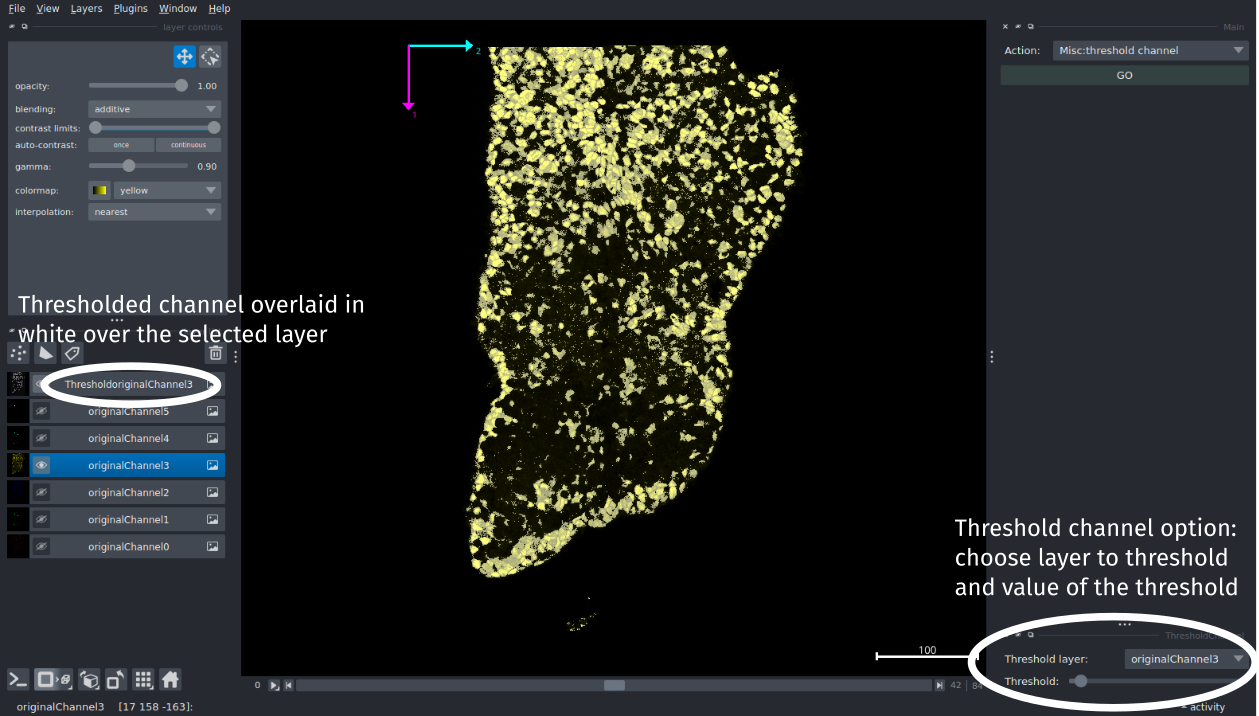
Task: Reset view with the home icon
Action: click(170, 680)
